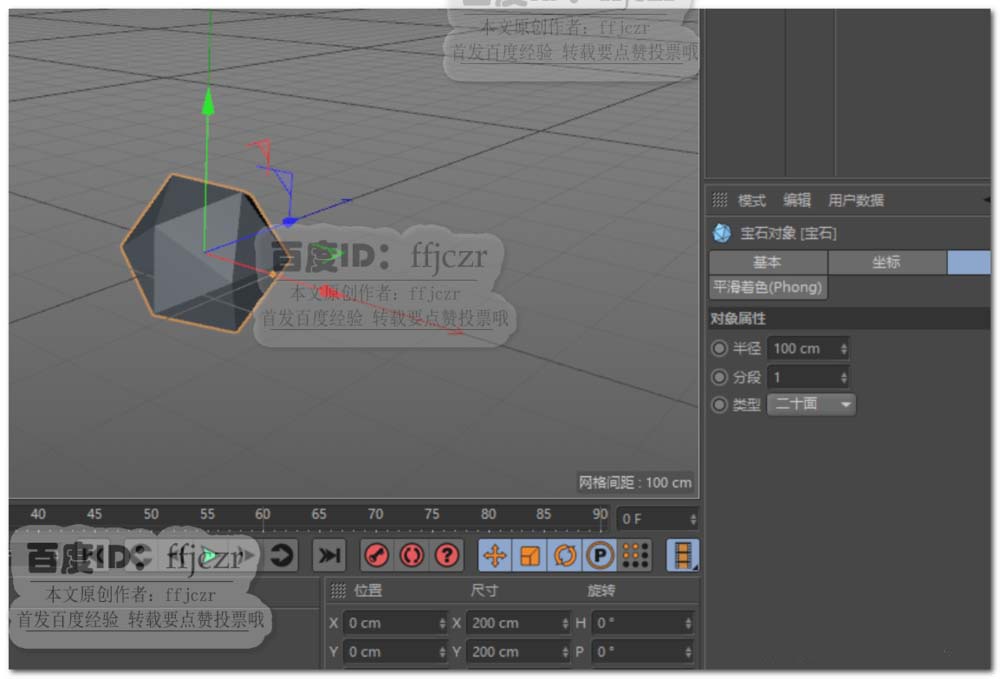Click frame 90 on the timeline ruler

(x=600, y=514)
